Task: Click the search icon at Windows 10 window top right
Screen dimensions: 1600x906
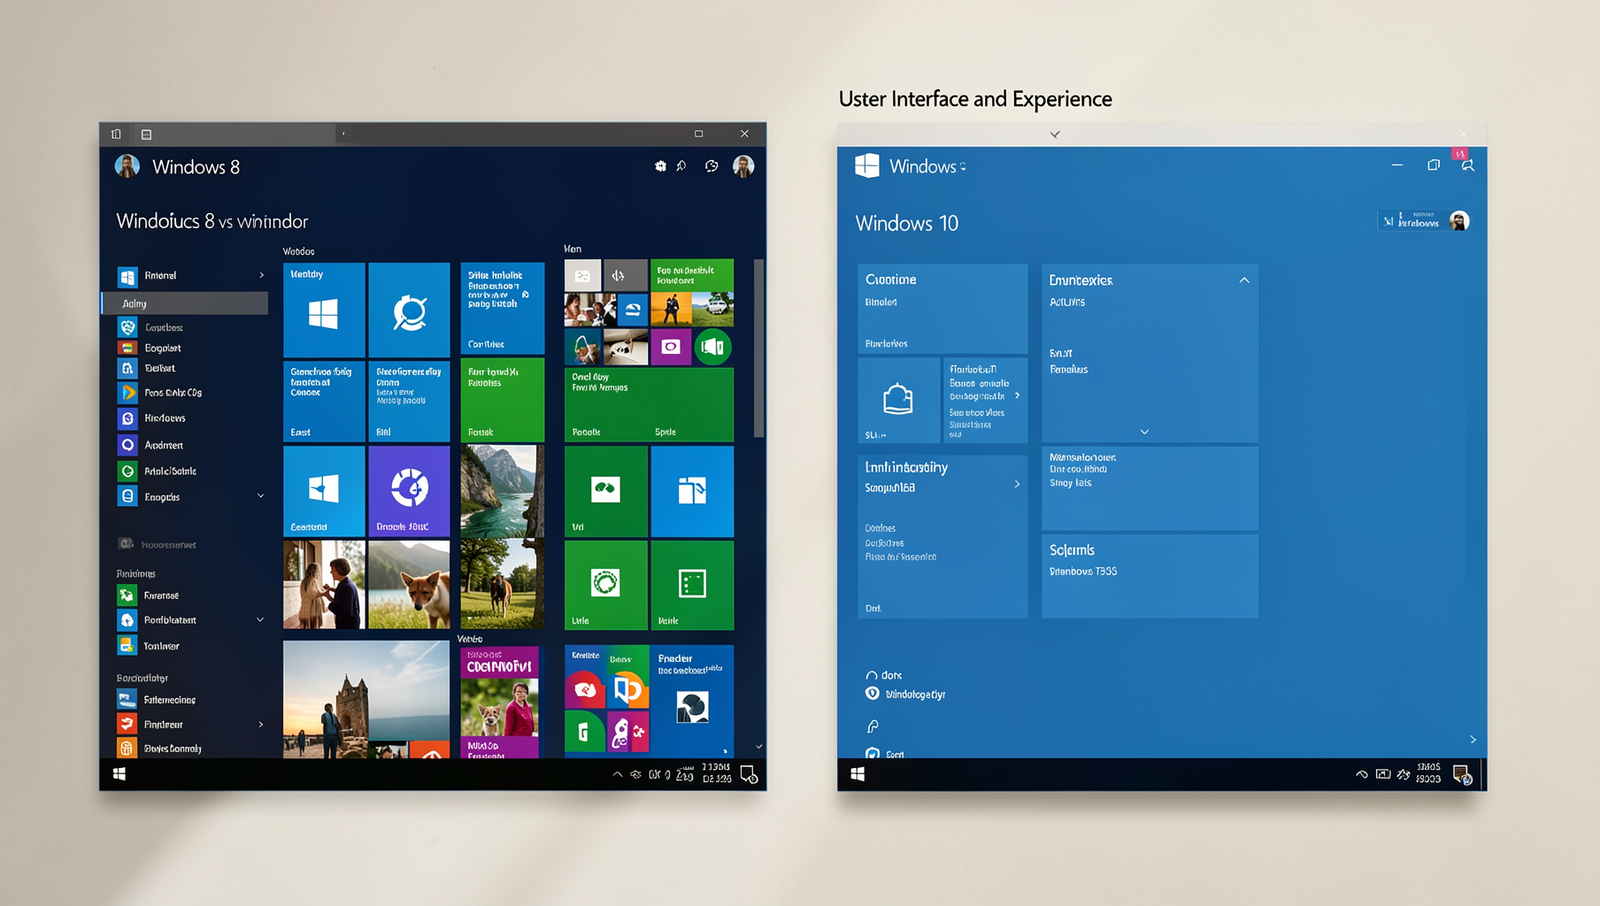Action: (x=1467, y=165)
